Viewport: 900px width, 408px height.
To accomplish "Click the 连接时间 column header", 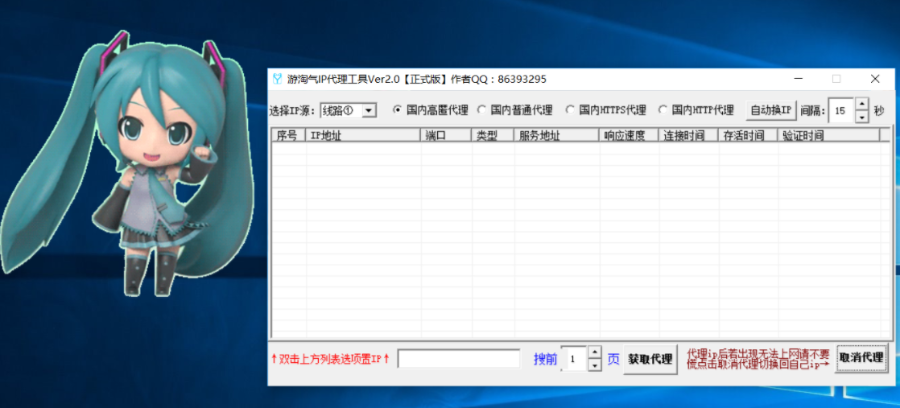I will [688, 135].
